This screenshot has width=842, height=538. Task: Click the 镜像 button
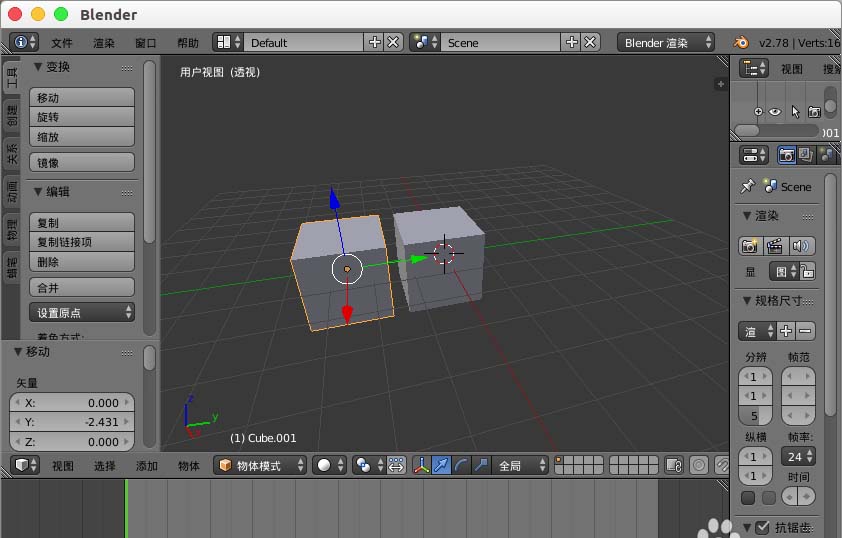[82, 162]
